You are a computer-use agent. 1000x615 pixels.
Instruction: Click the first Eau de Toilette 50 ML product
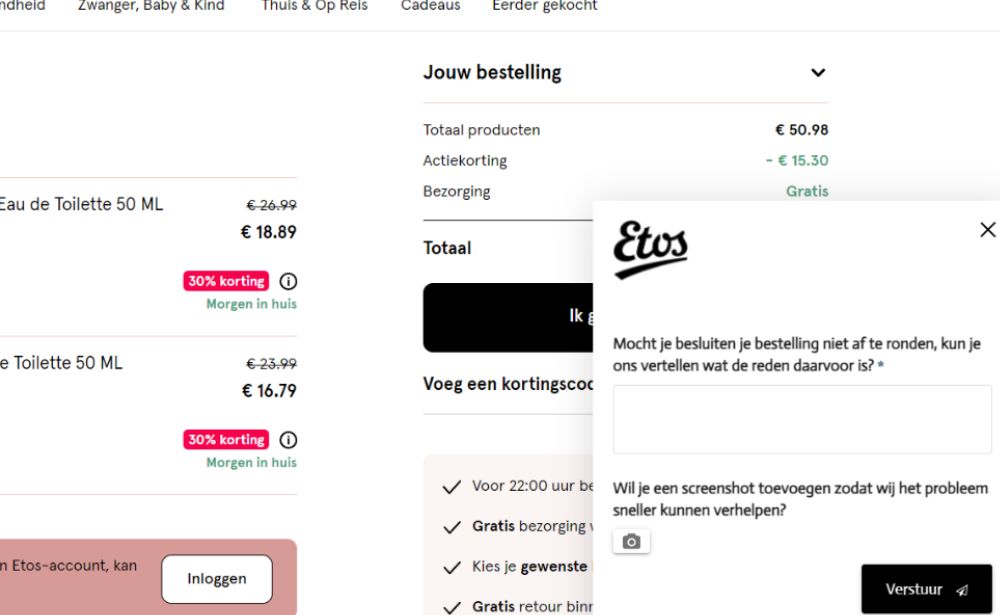click(x=80, y=204)
